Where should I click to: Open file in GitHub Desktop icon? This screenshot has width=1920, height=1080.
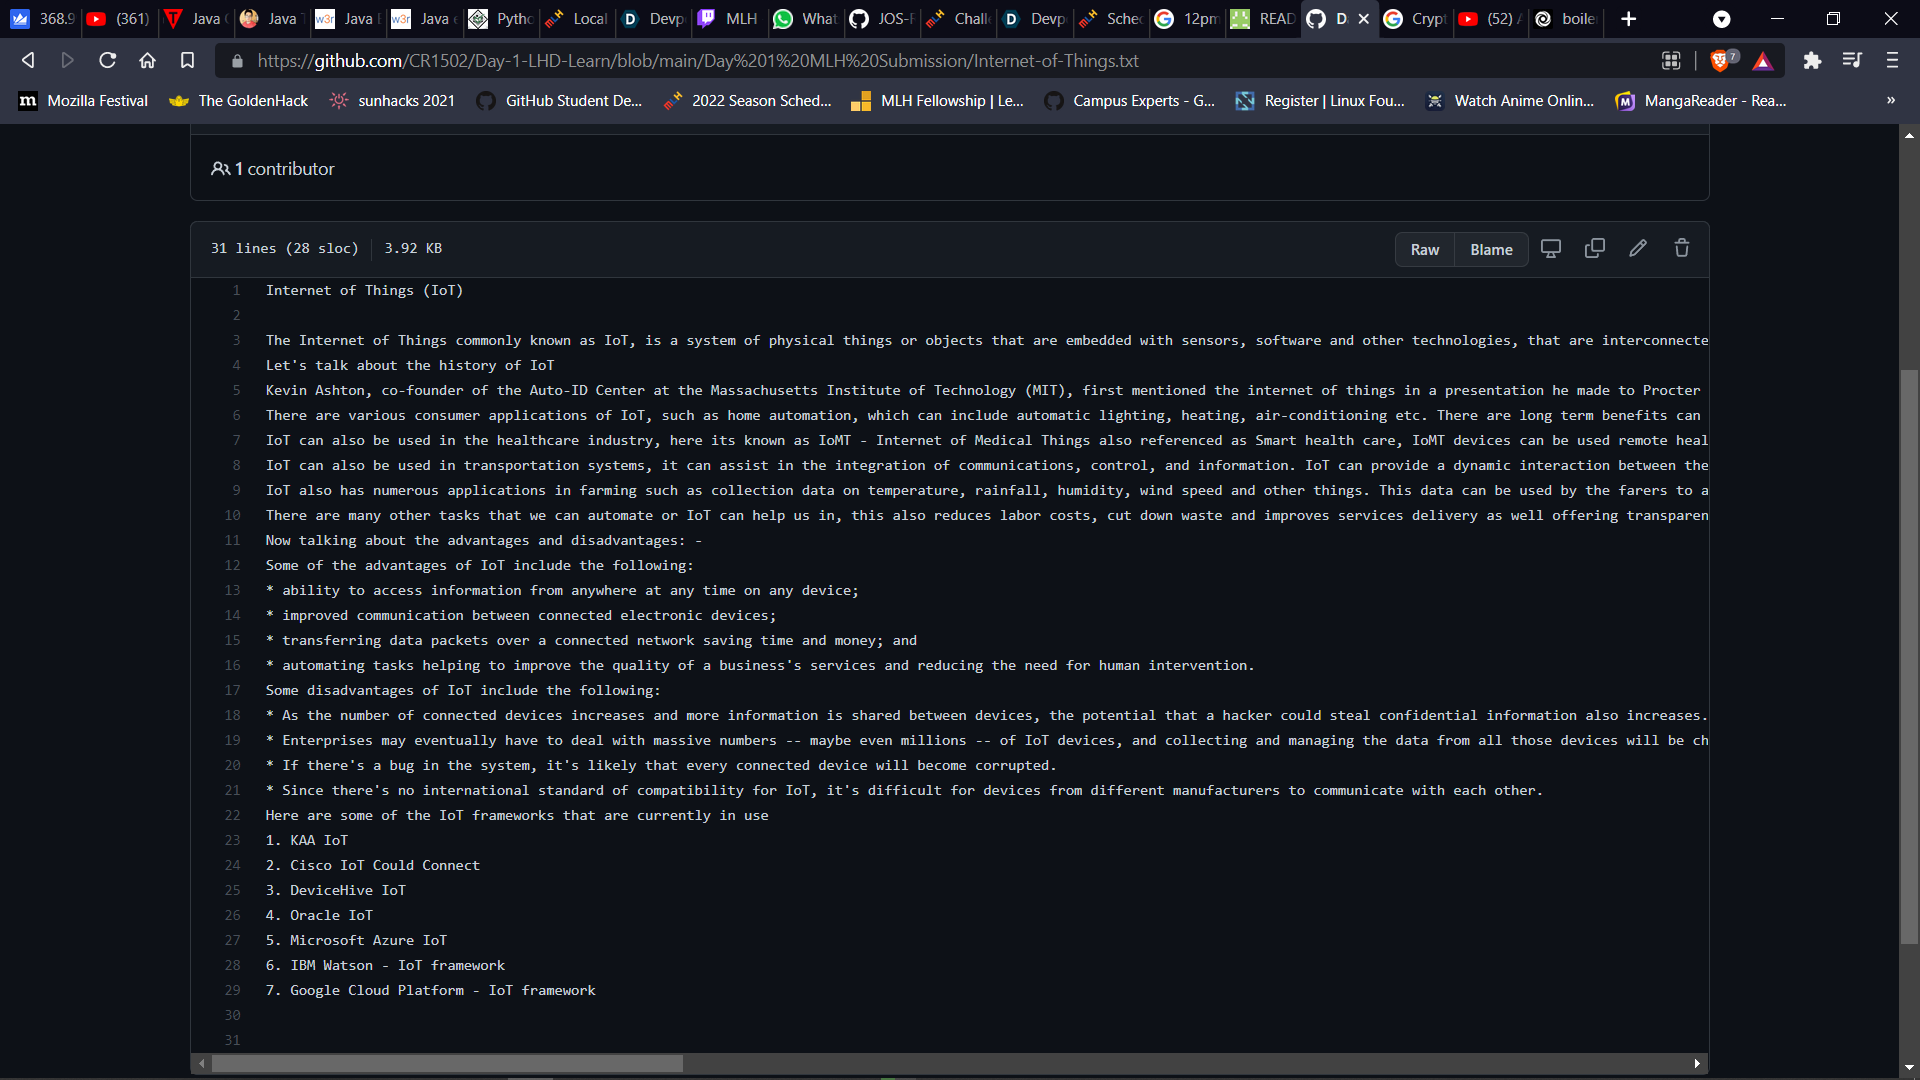point(1550,249)
